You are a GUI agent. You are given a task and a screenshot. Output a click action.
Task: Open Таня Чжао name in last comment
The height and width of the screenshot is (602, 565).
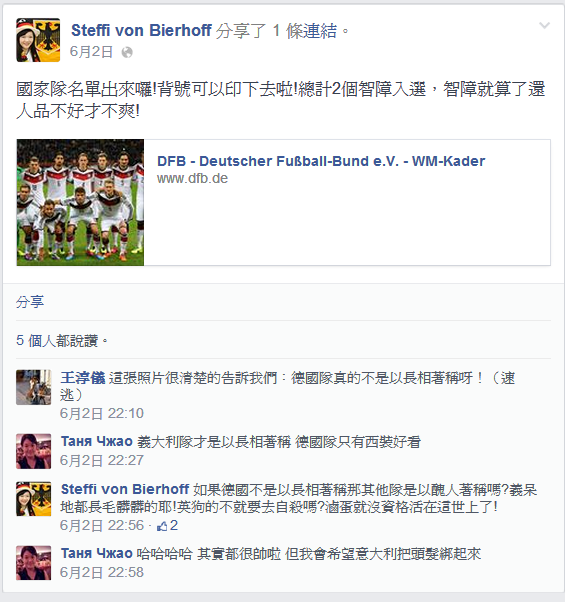[x=97, y=553]
